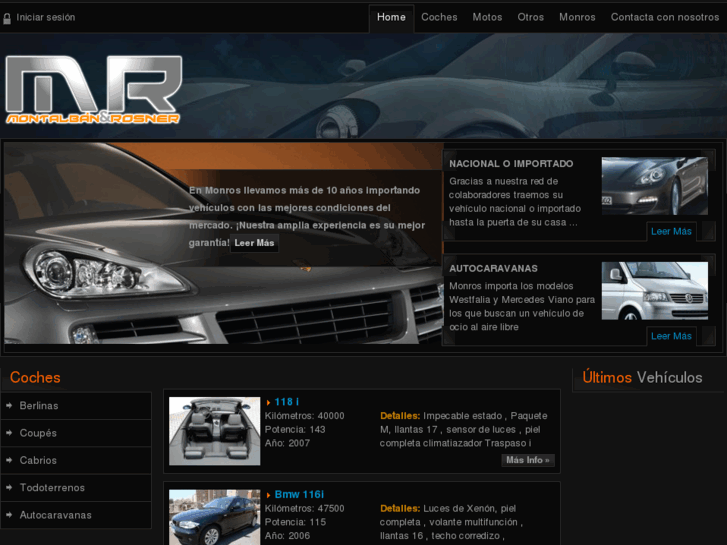Select Berlinas category in sidebar
Viewport: 727px width, 545px height.
click(76, 406)
